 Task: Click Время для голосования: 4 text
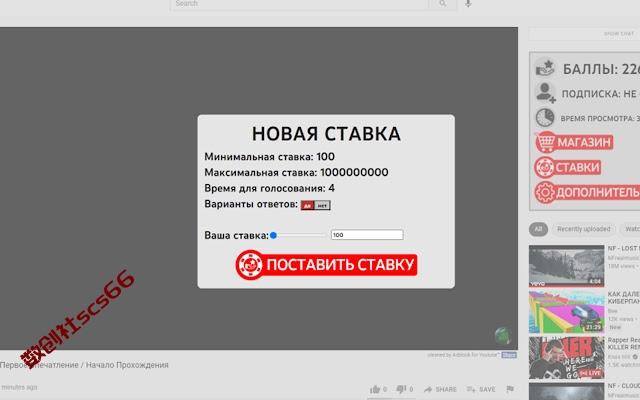click(269, 188)
